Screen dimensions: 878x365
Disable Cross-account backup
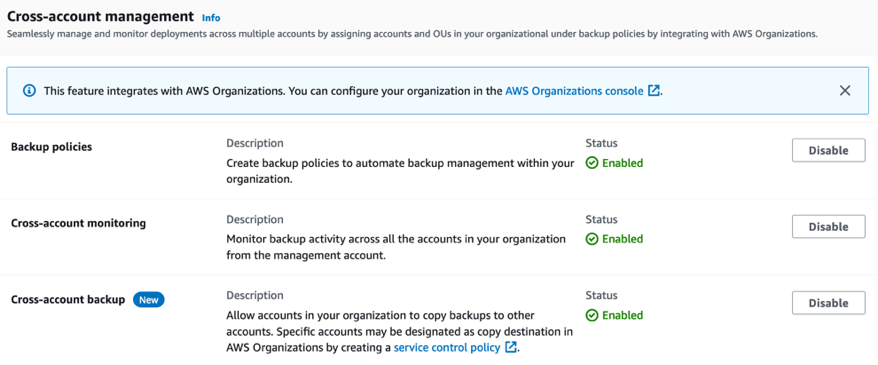click(829, 303)
